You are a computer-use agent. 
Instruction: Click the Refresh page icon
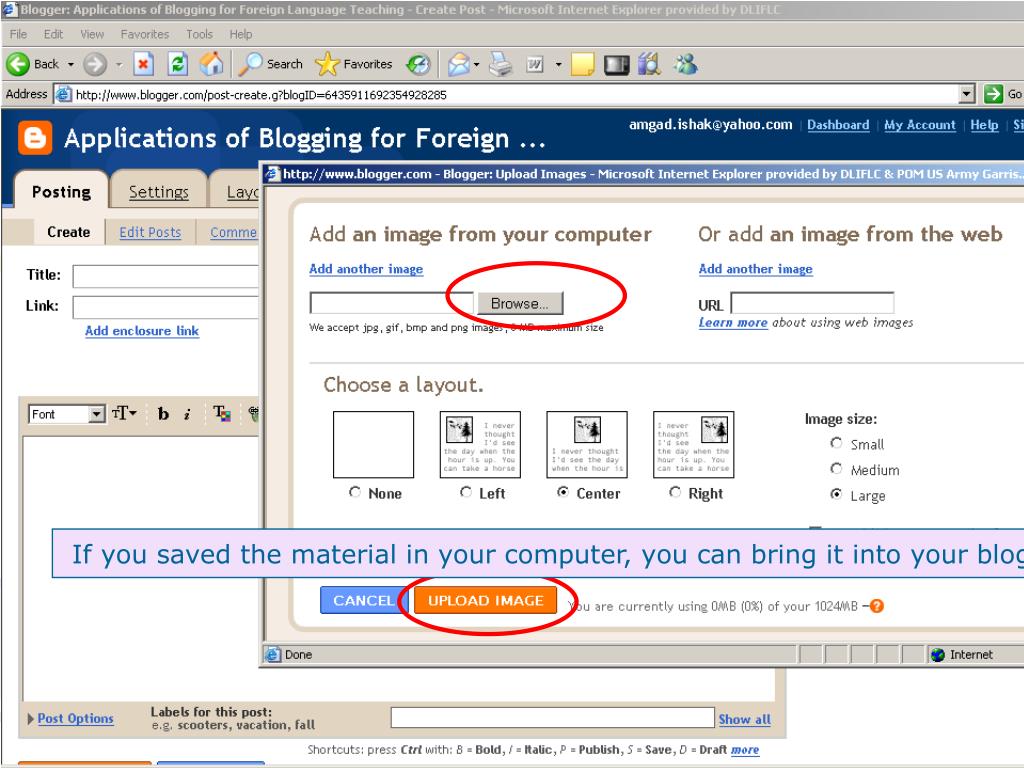178,64
